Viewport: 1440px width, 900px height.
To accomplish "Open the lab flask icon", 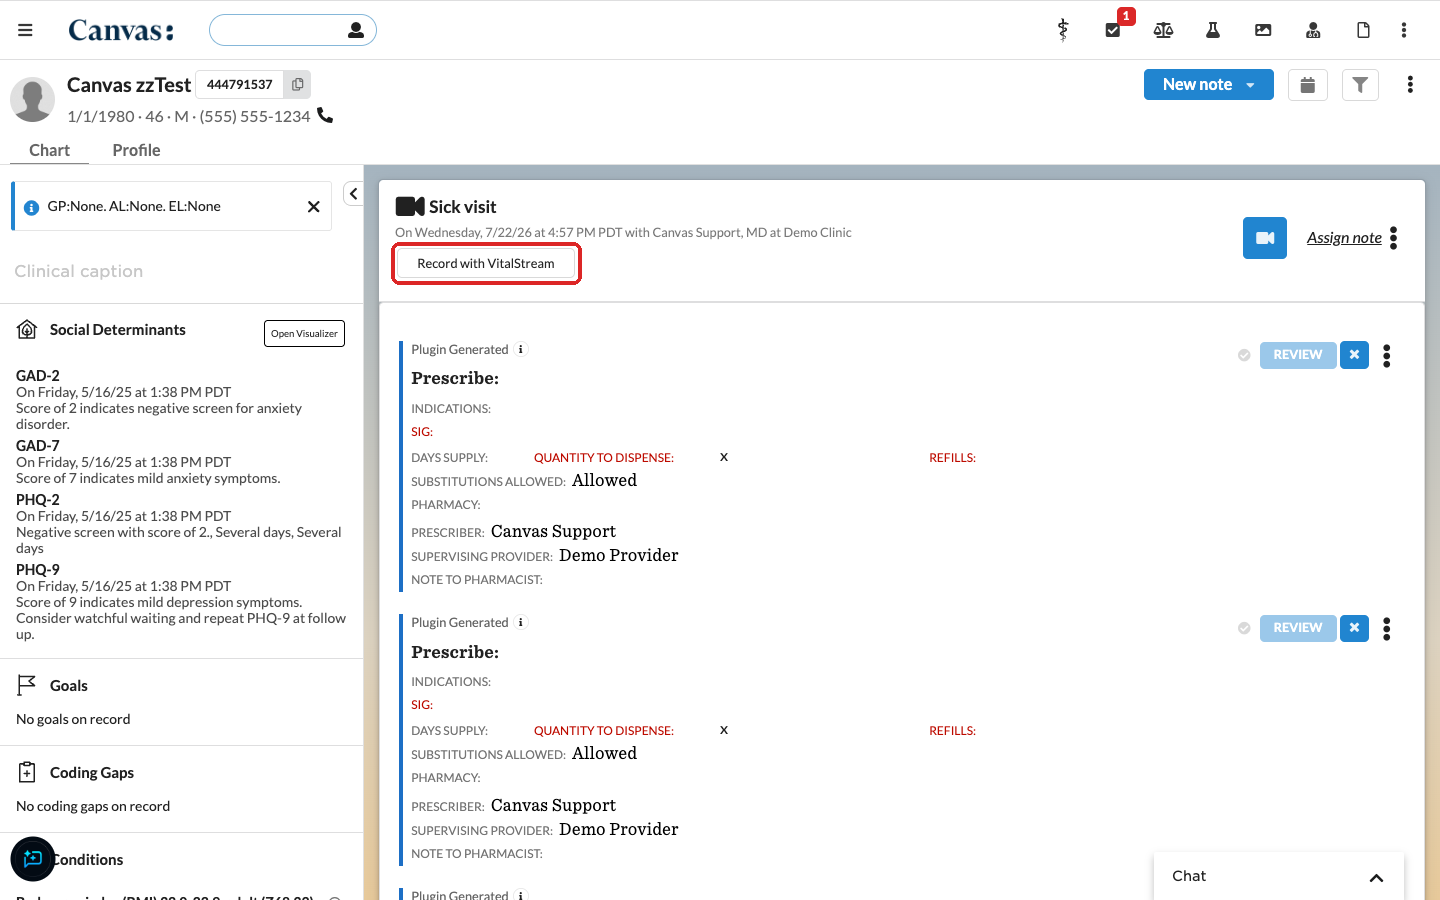I will point(1213,30).
